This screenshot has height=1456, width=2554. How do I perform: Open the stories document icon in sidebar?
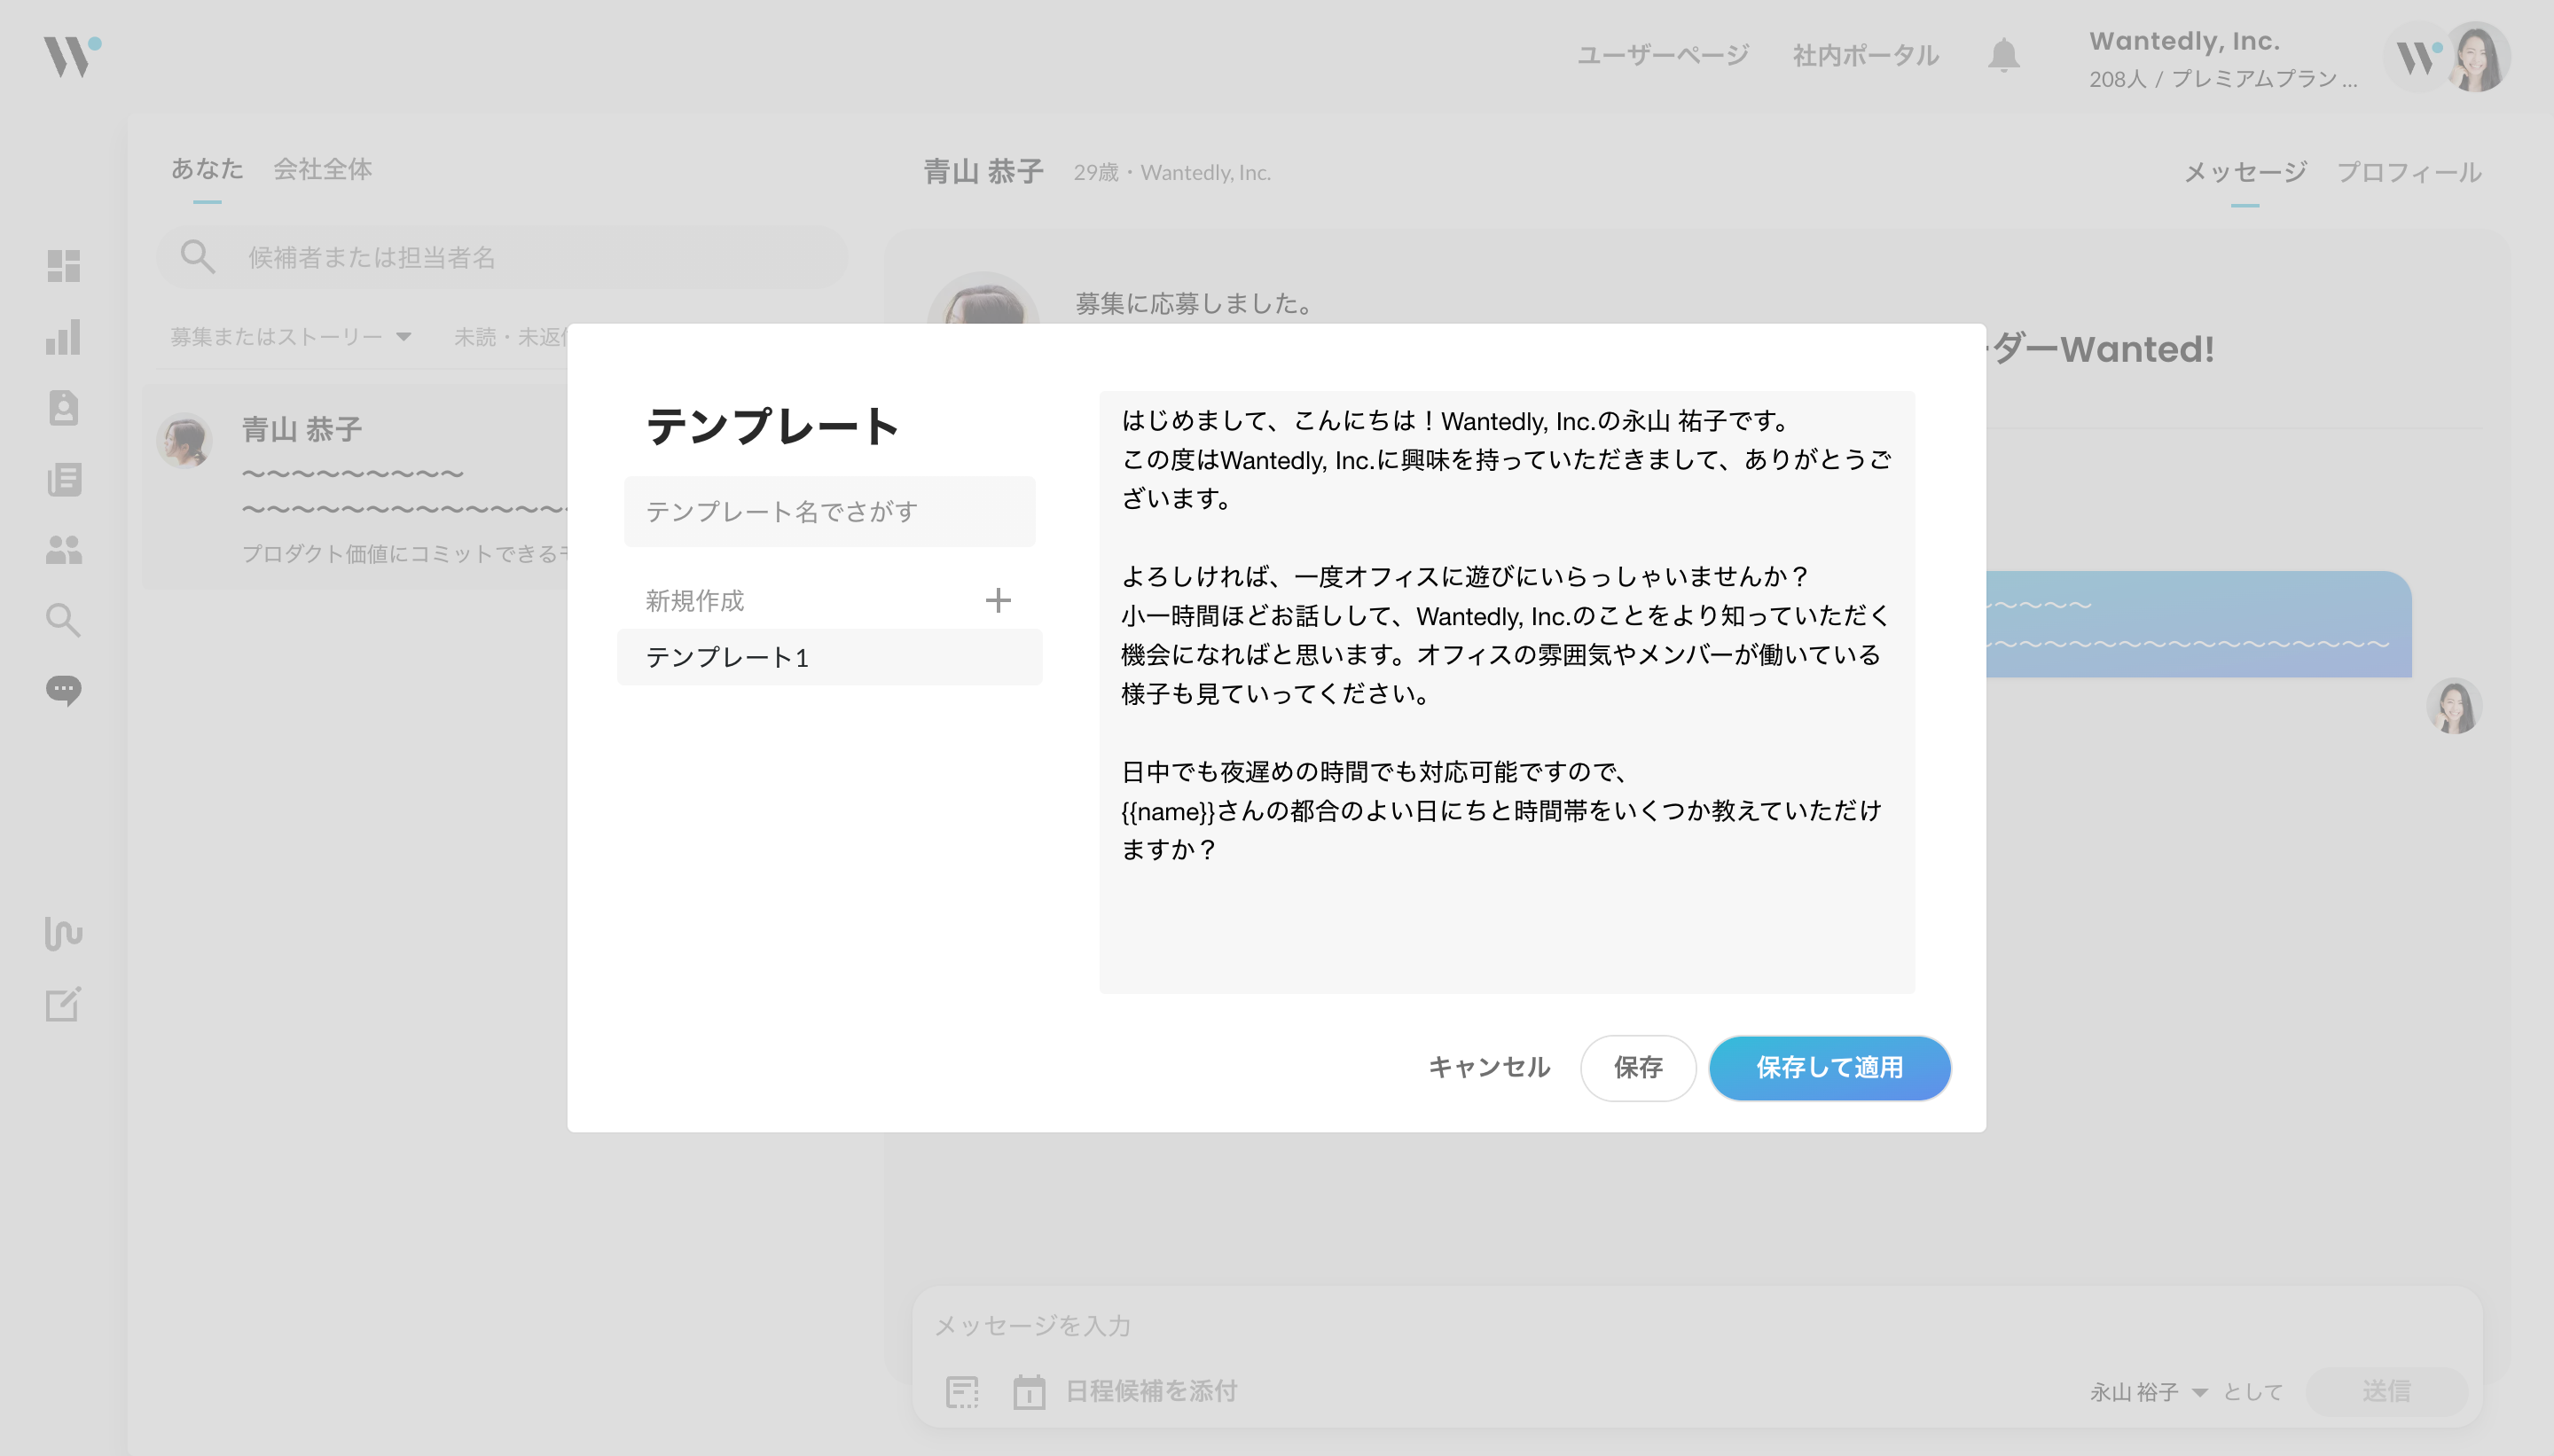click(x=64, y=479)
